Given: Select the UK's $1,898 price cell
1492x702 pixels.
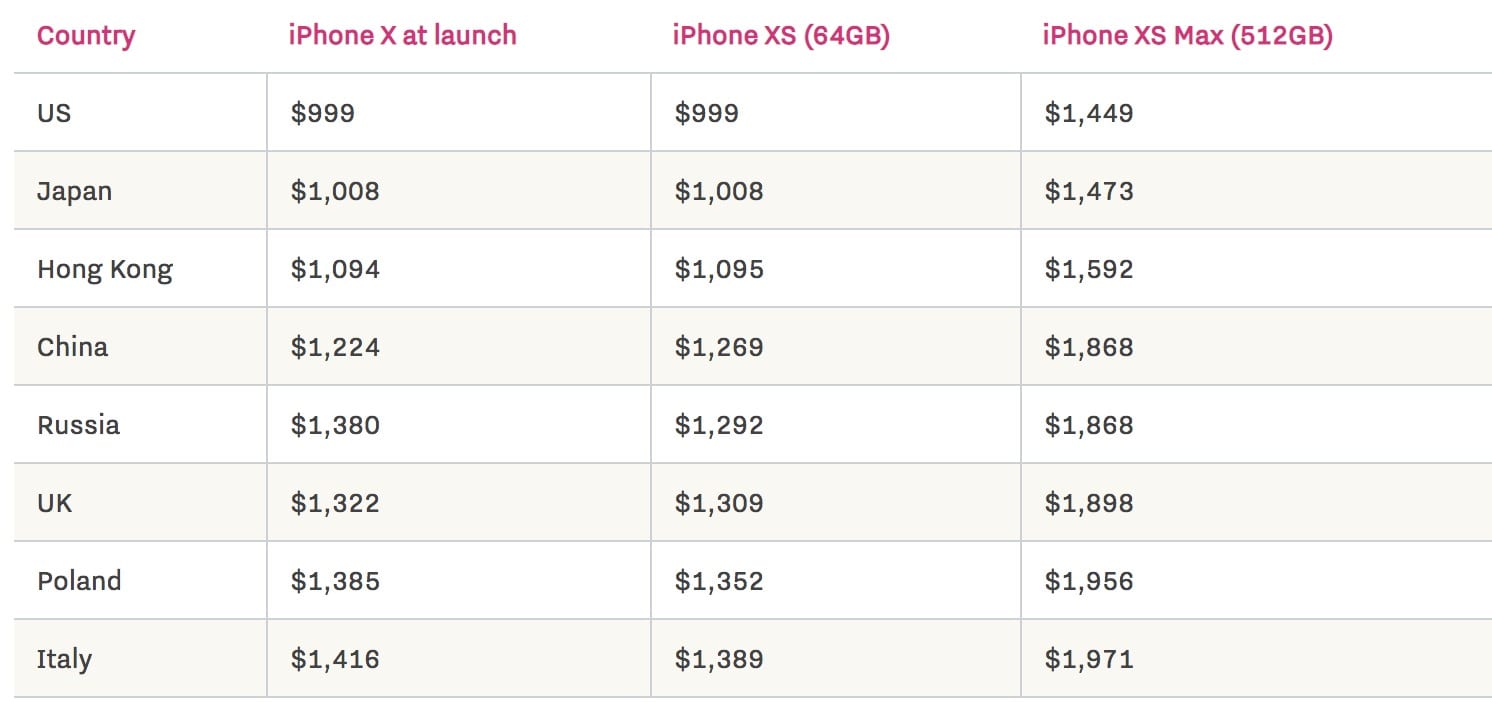Looking at the screenshot, I should (x=1089, y=503).
